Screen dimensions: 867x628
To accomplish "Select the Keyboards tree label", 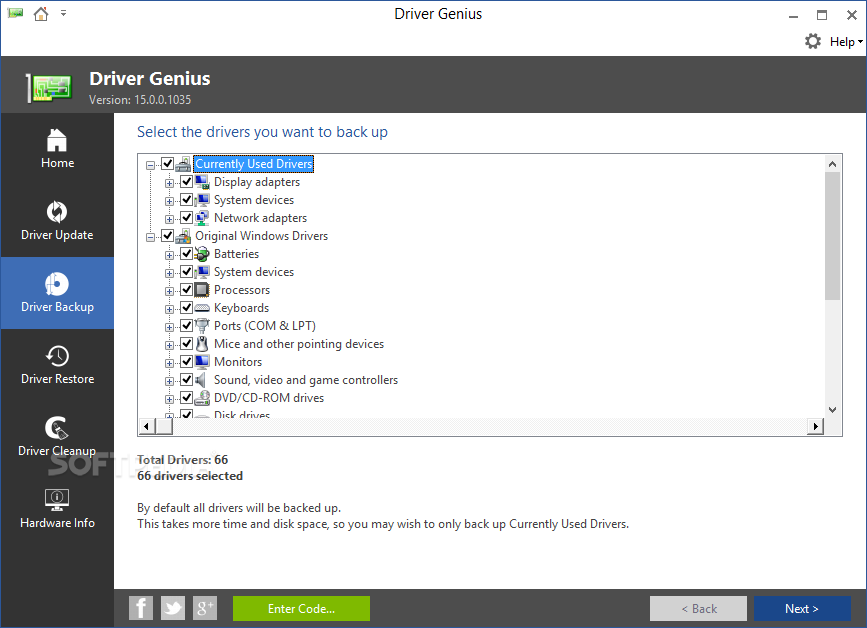I will [241, 308].
